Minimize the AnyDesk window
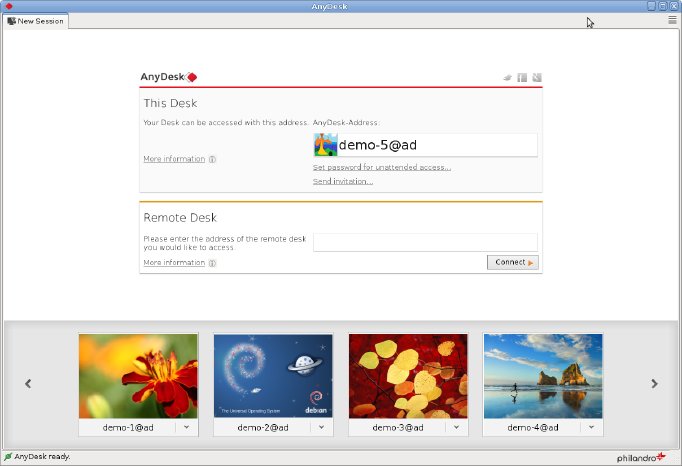Screen dimensions: 682x466 pyautogui.click(x=651, y=6)
